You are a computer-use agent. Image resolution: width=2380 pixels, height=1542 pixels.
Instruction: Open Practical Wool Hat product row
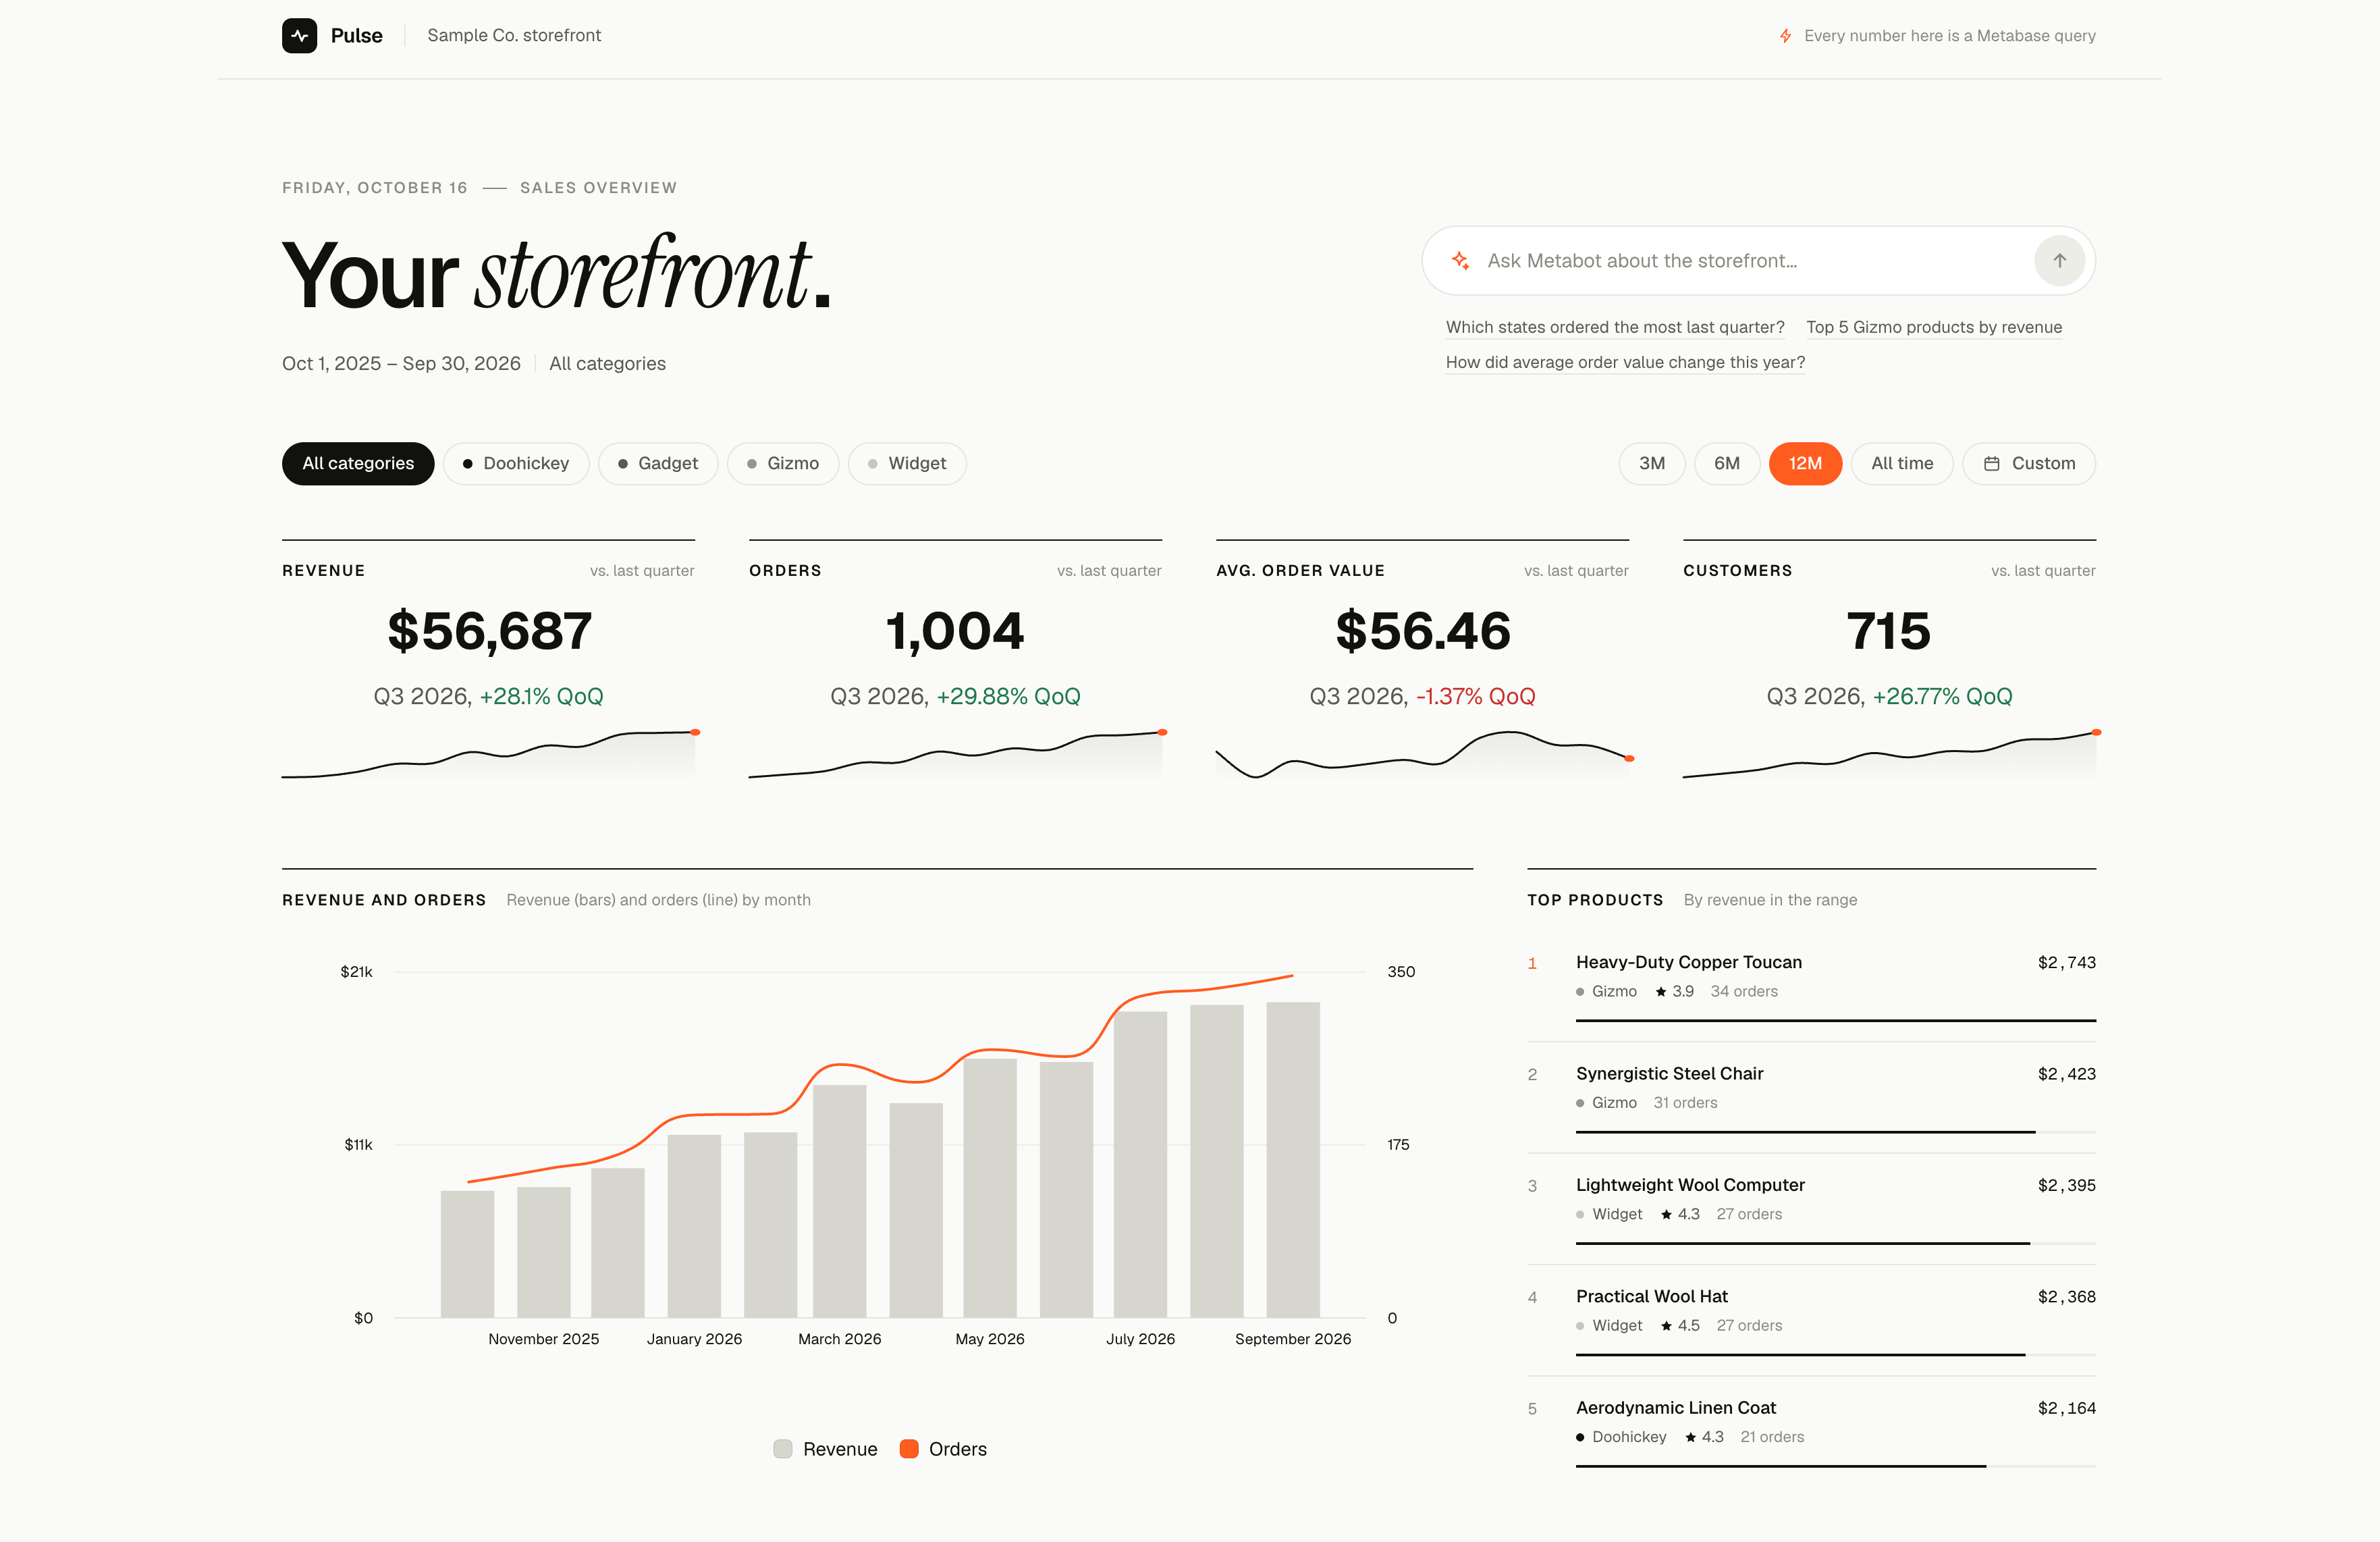tap(1812, 1320)
